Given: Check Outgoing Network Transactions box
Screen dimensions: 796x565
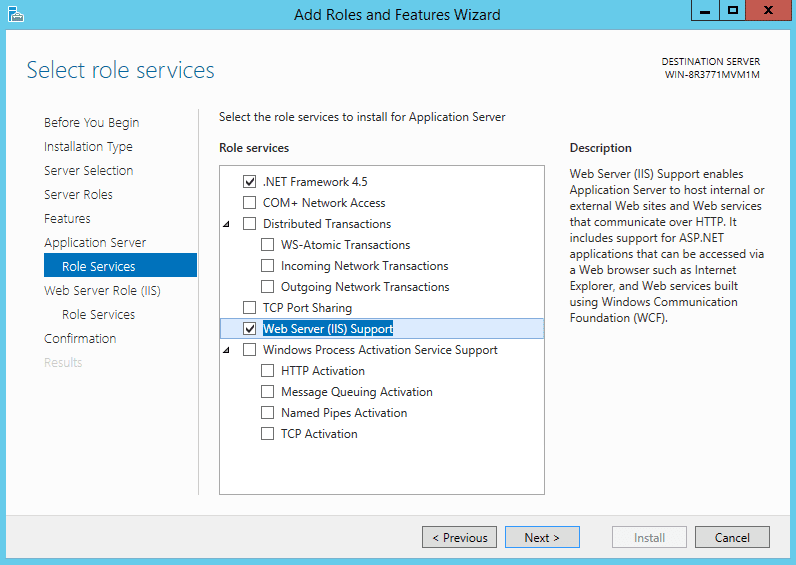Looking at the screenshot, I should [268, 287].
